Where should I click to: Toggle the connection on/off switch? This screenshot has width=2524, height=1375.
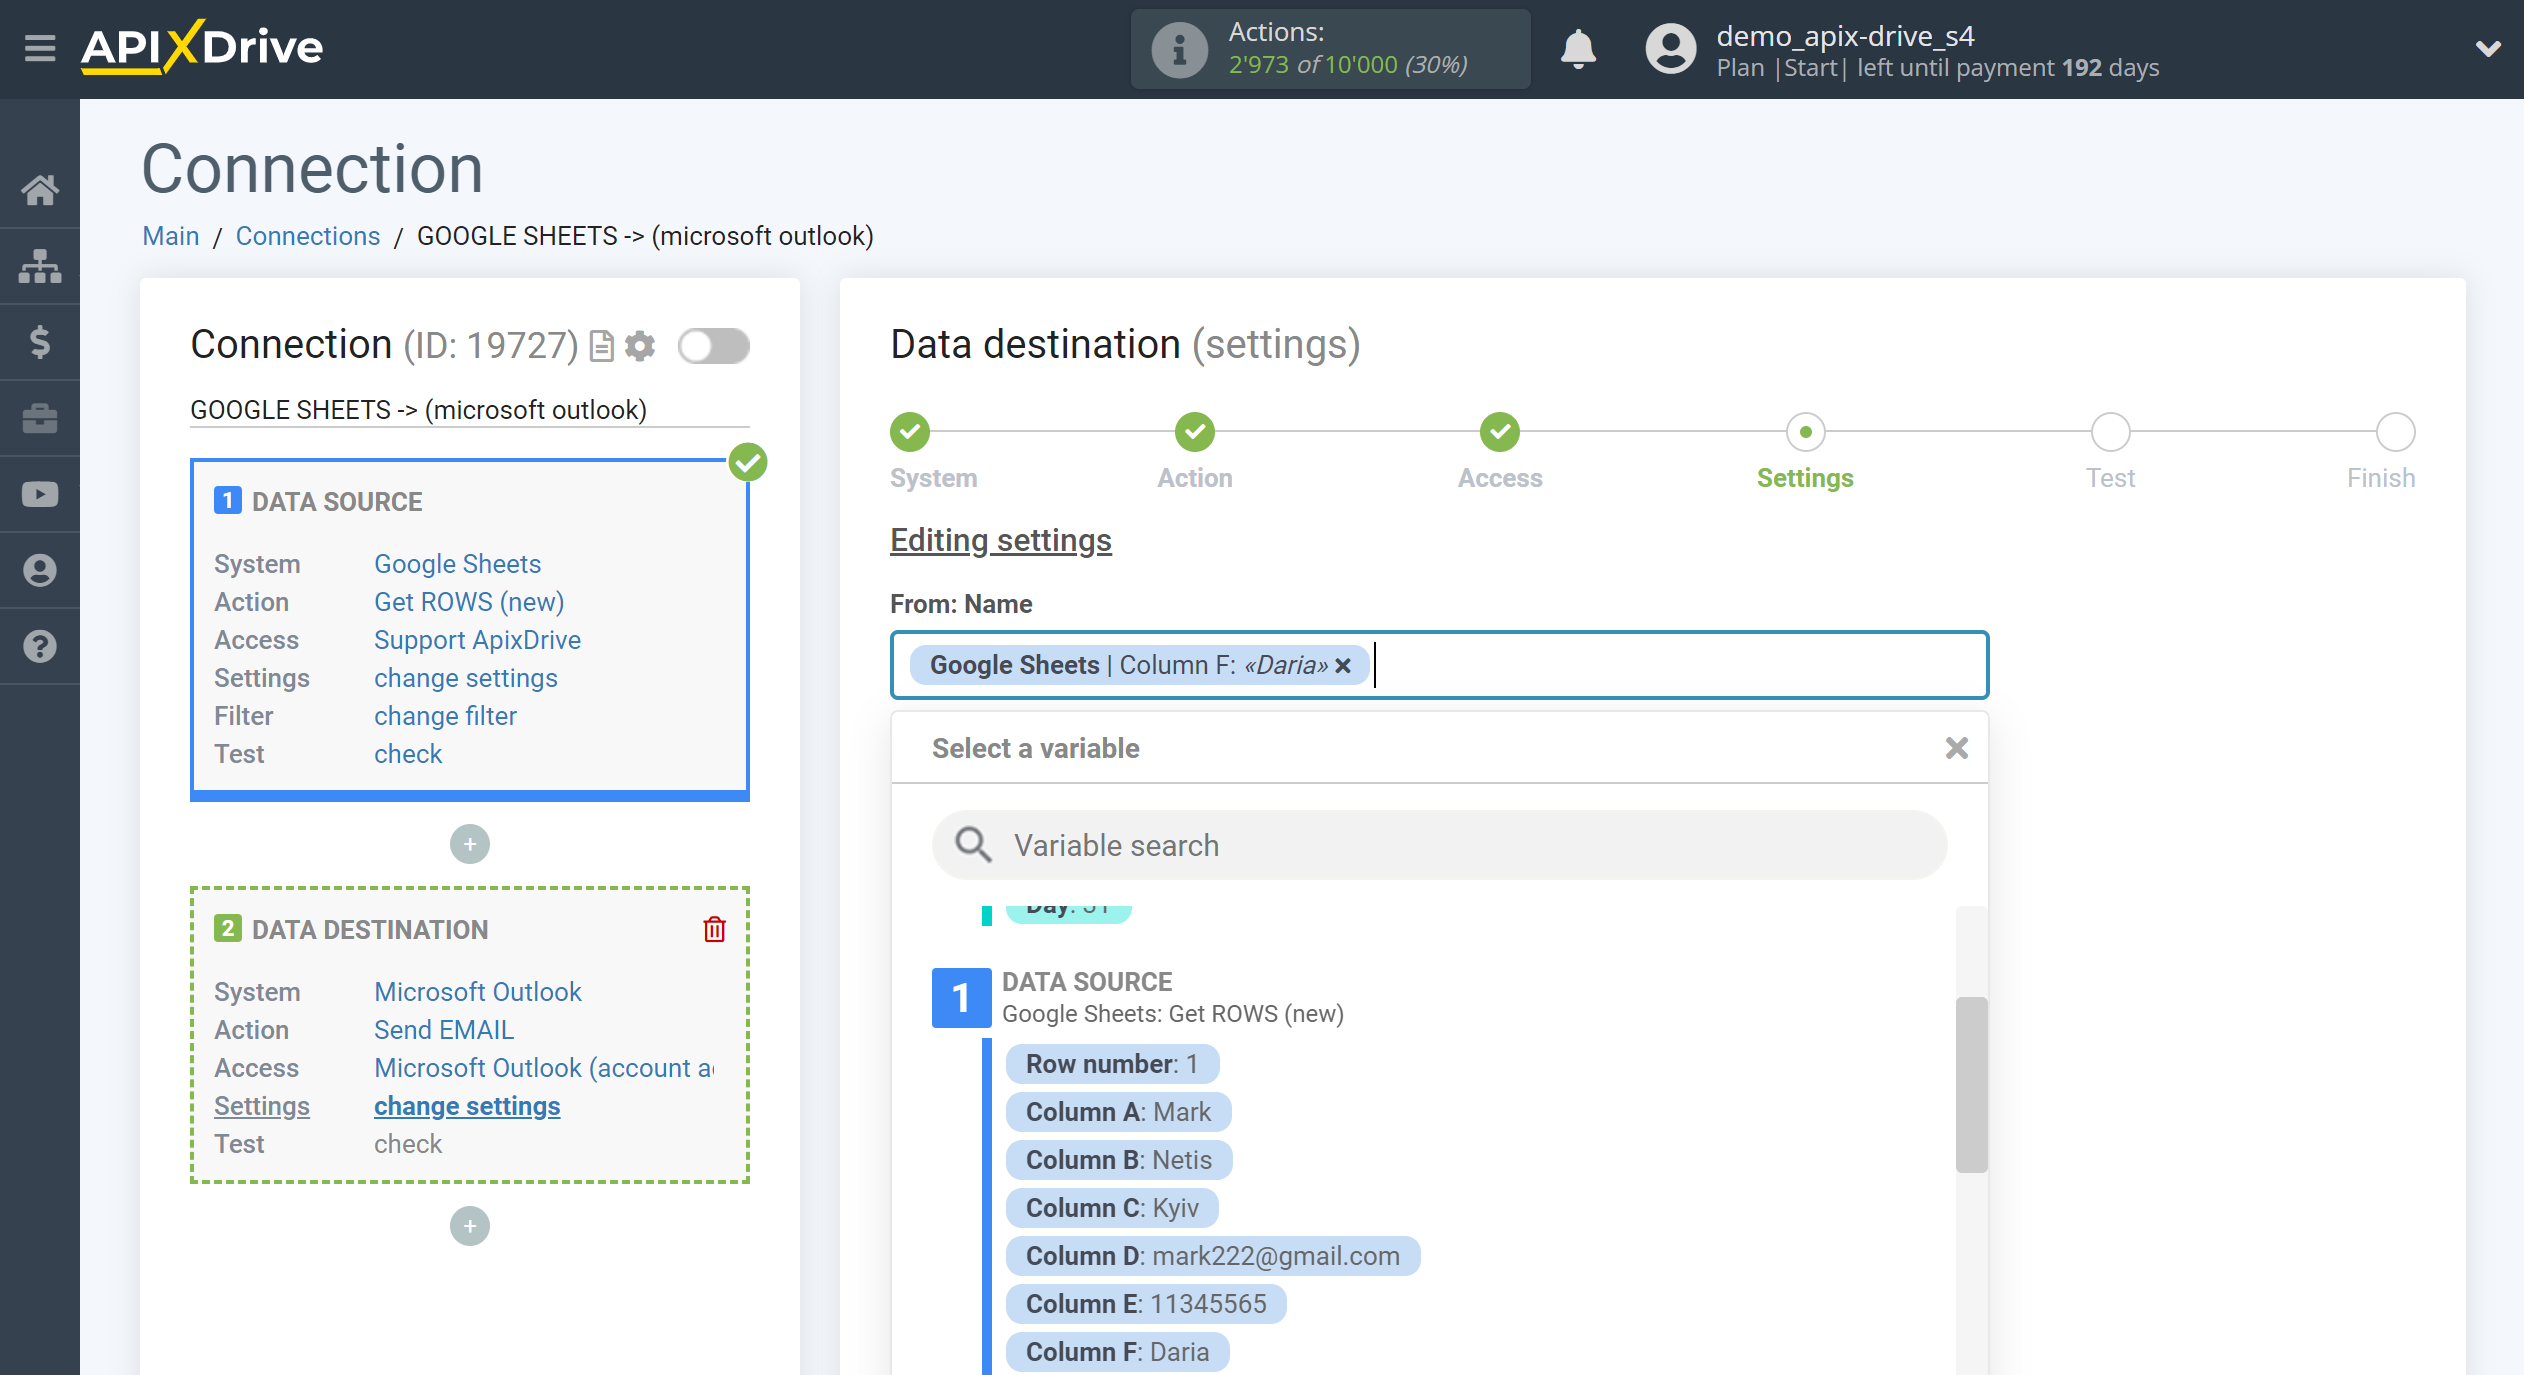(714, 346)
